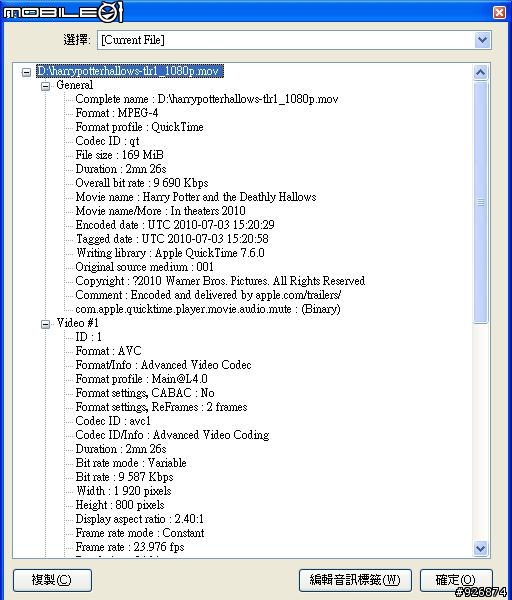Select Format profile : QuickTime row
Viewport: 512px width, 600px height.
139,127
